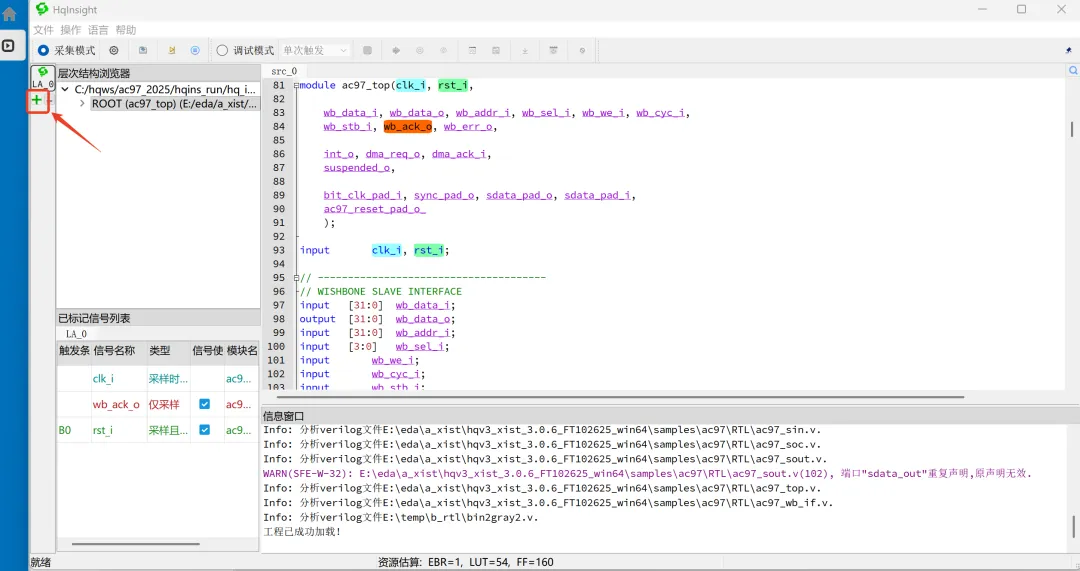Screen dimensions: 1080x571
Task: Click the gear settings icon in toolbar
Action: tap(113, 50)
